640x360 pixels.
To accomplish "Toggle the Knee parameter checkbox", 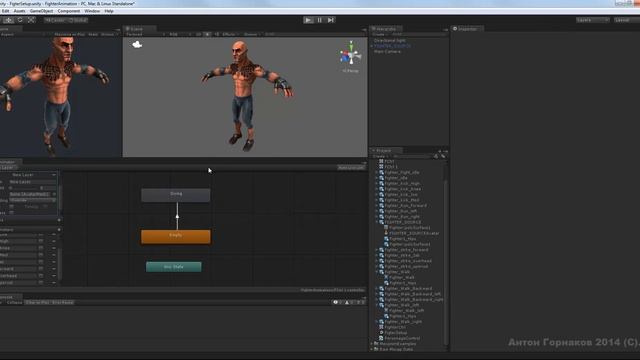I will coord(41,248).
